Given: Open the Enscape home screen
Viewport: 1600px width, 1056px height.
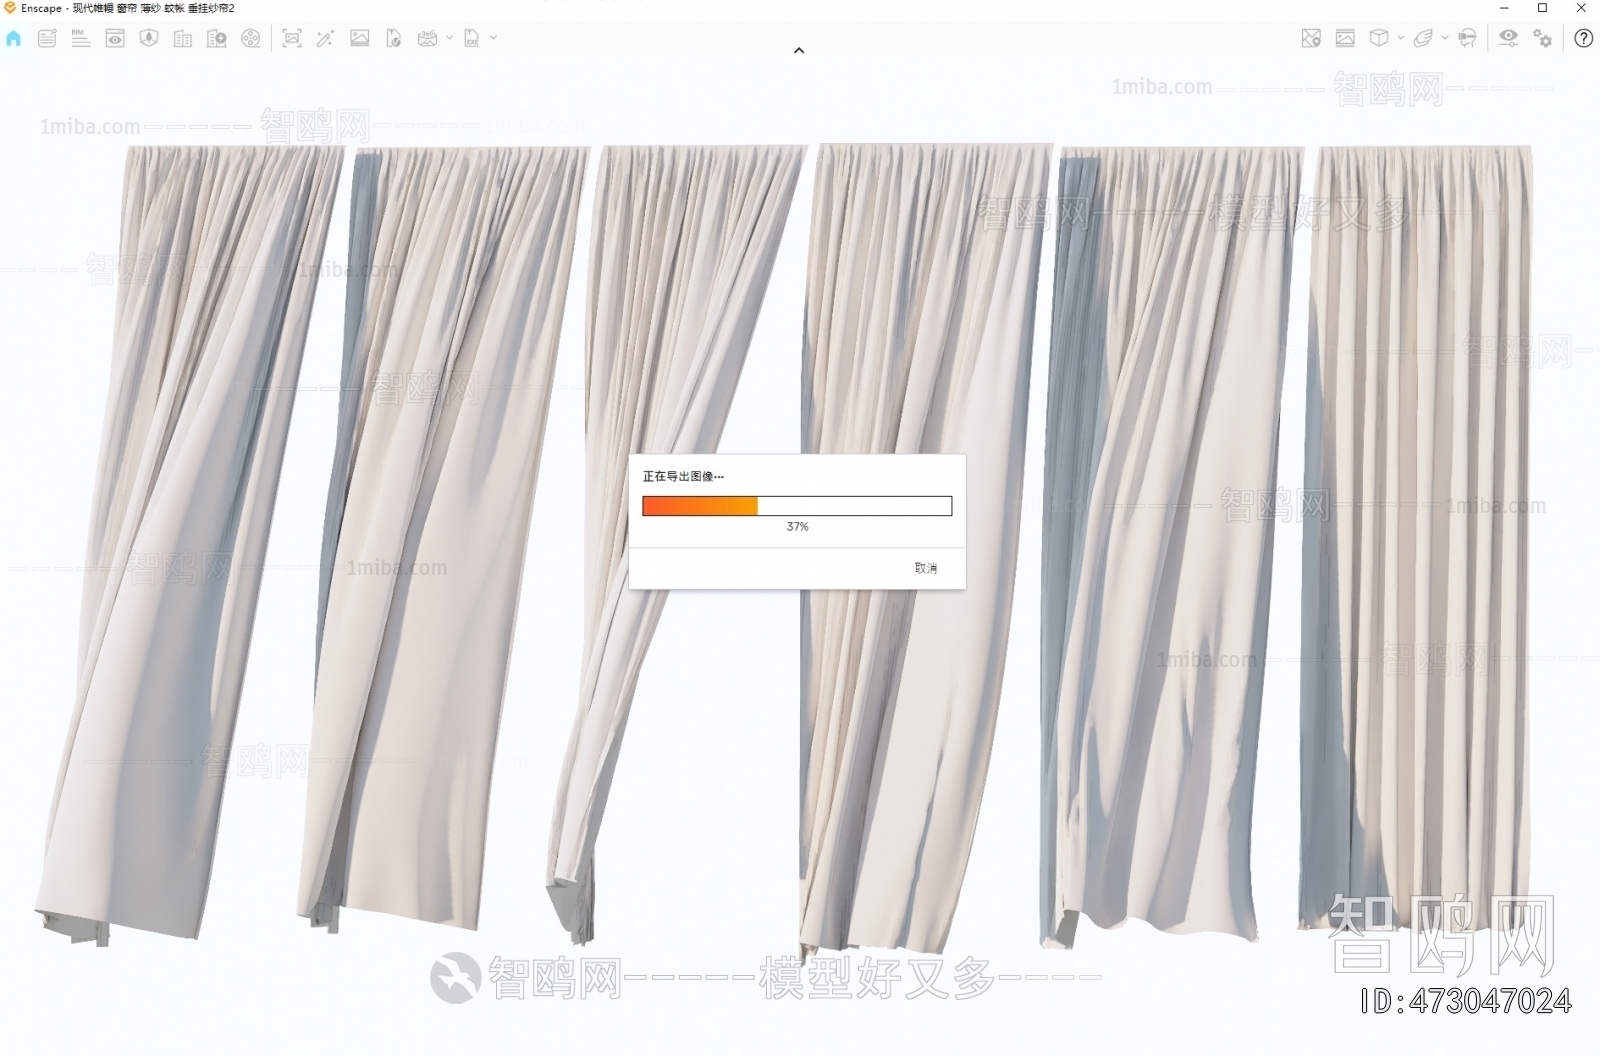Looking at the screenshot, I should [x=14, y=39].
